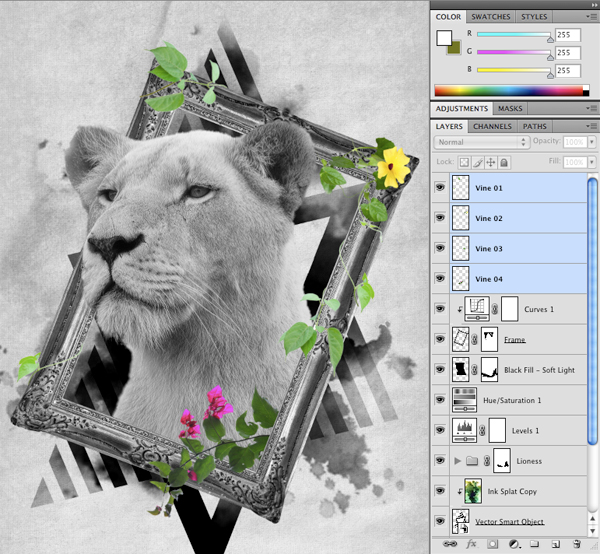
Task: Select the Vector Smart Object layer name
Action: click(509, 522)
